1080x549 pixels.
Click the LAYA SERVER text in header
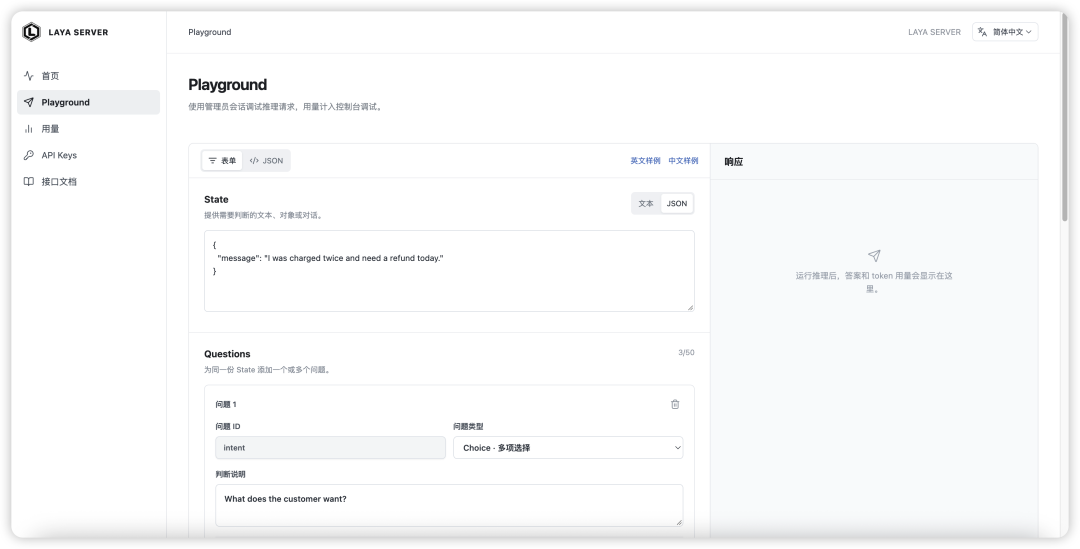tap(934, 32)
